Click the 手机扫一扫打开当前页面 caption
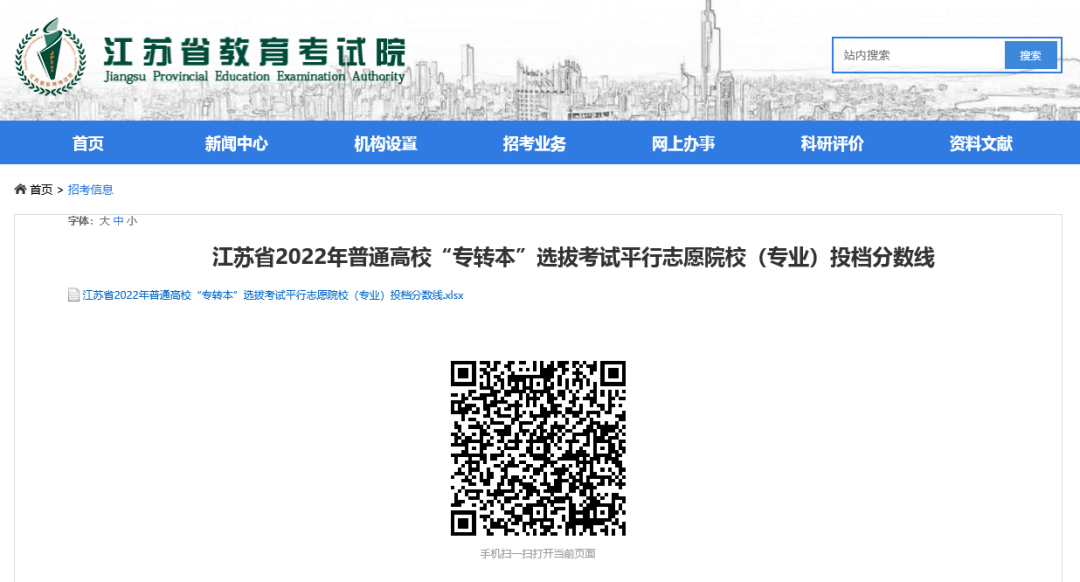Screen dimensions: 1080x582 click(538, 553)
